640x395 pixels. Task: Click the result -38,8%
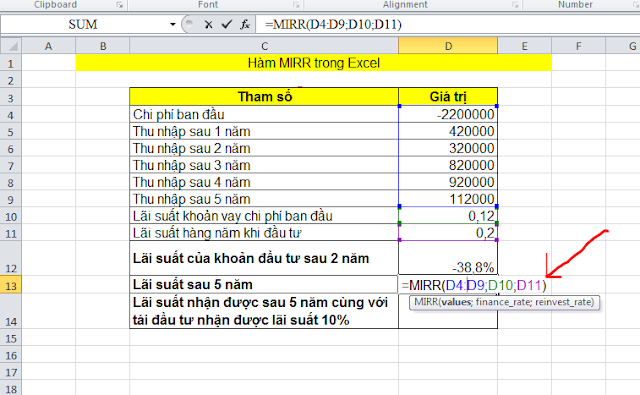point(473,268)
